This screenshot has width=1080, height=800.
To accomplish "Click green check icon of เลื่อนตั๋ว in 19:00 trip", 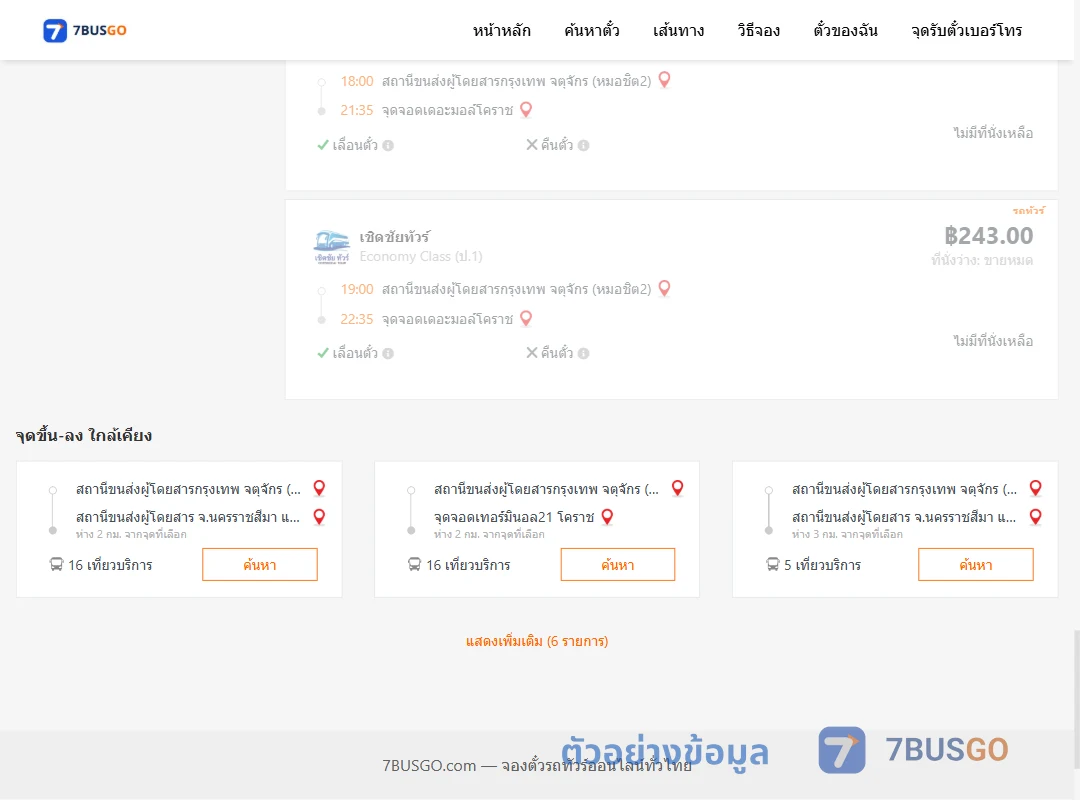I will (322, 353).
